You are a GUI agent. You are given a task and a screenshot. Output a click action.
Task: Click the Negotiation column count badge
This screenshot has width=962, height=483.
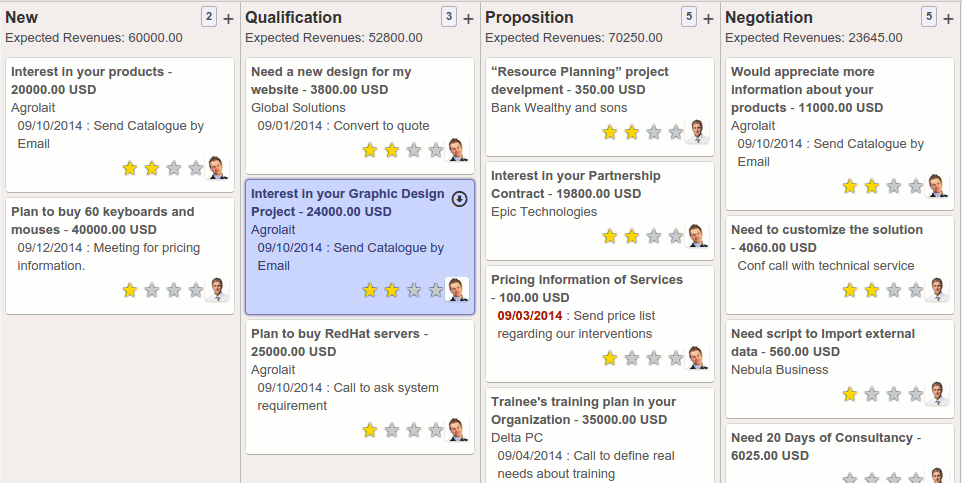pos(928,17)
